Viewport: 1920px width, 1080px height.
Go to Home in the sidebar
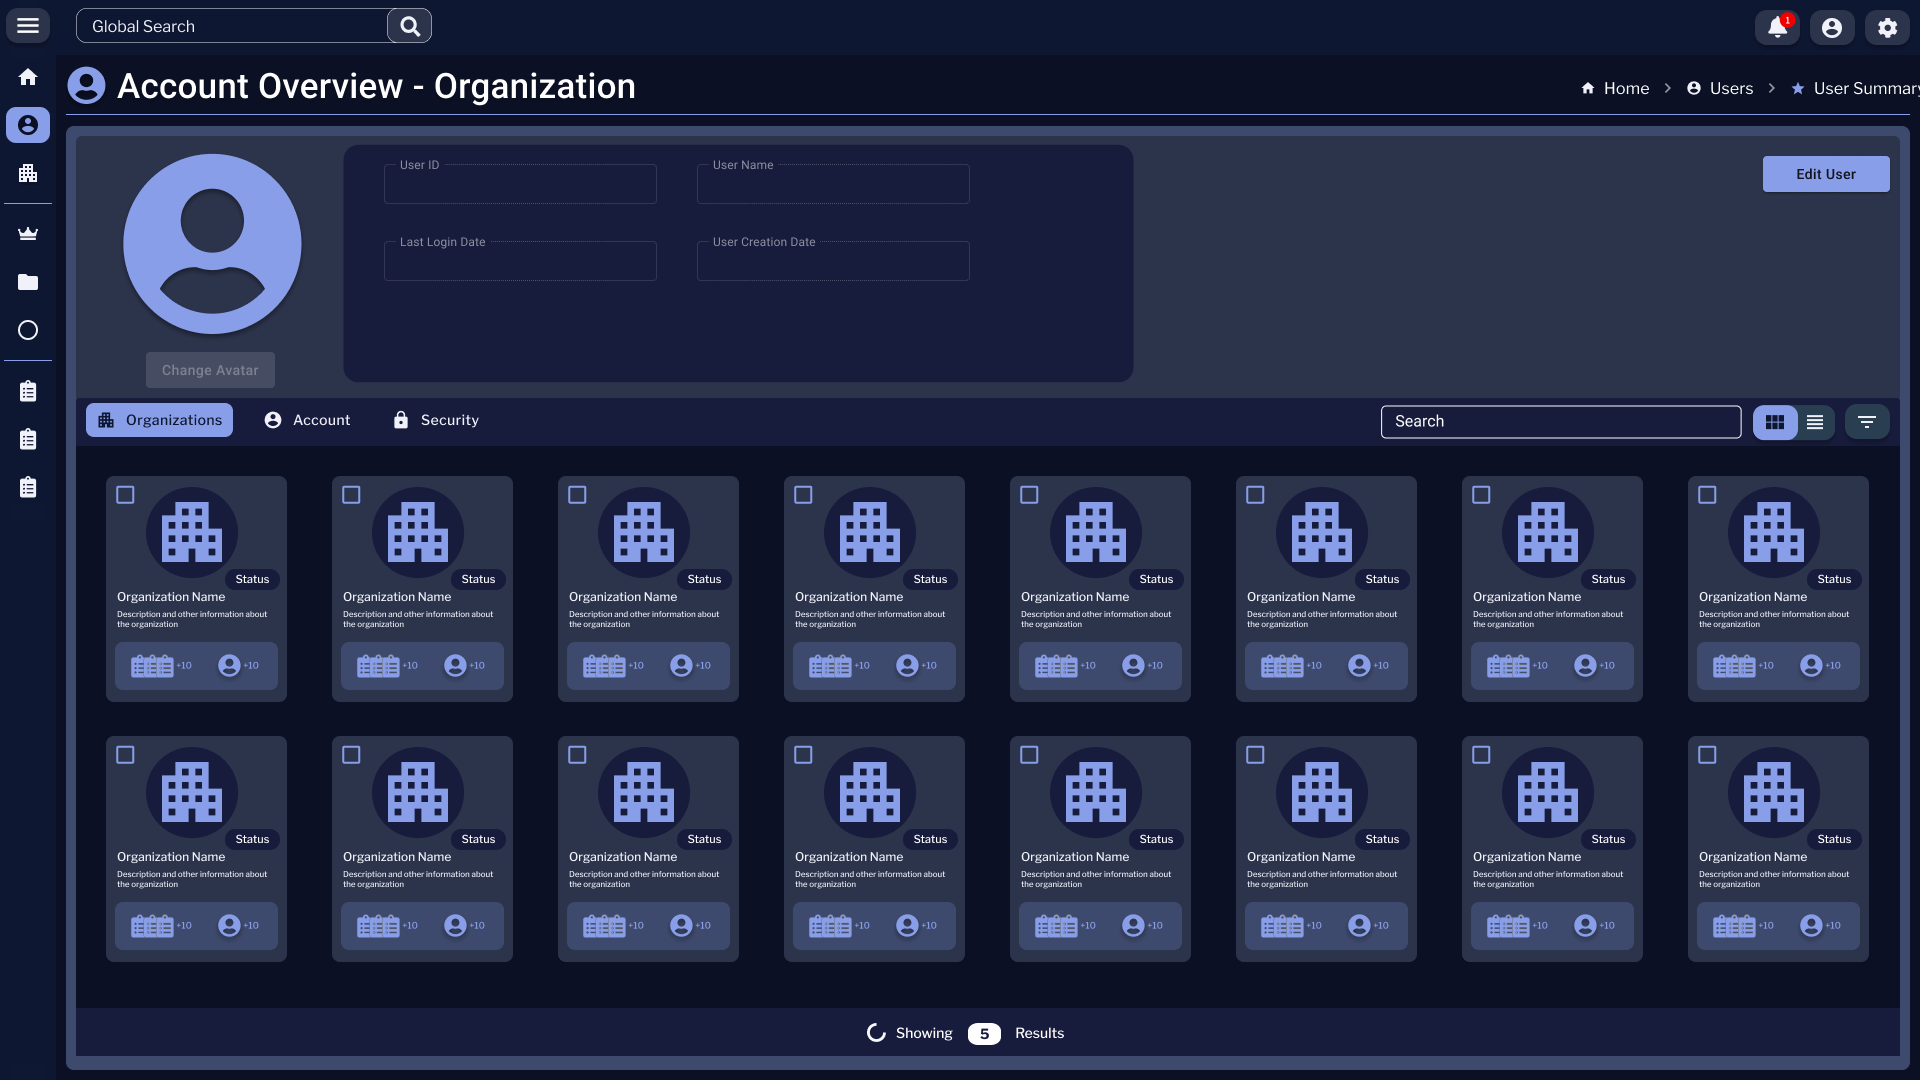(28, 77)
